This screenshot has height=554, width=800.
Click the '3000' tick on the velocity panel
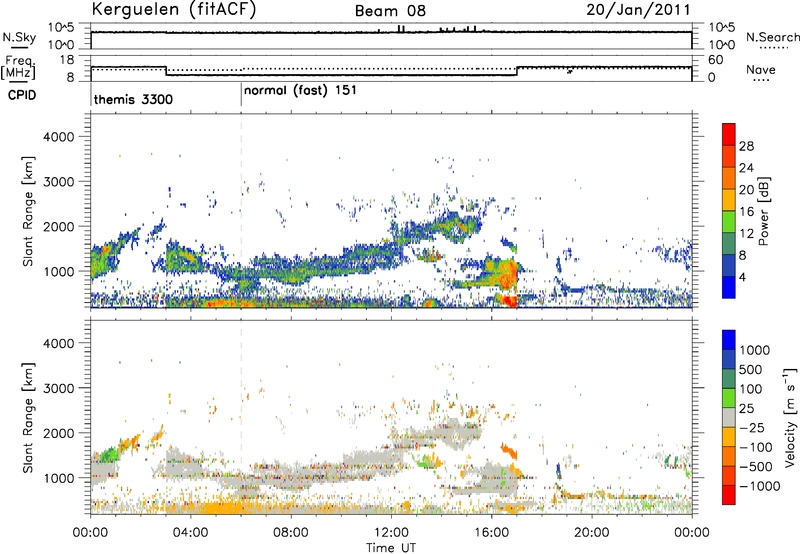(x=58, y=388)
